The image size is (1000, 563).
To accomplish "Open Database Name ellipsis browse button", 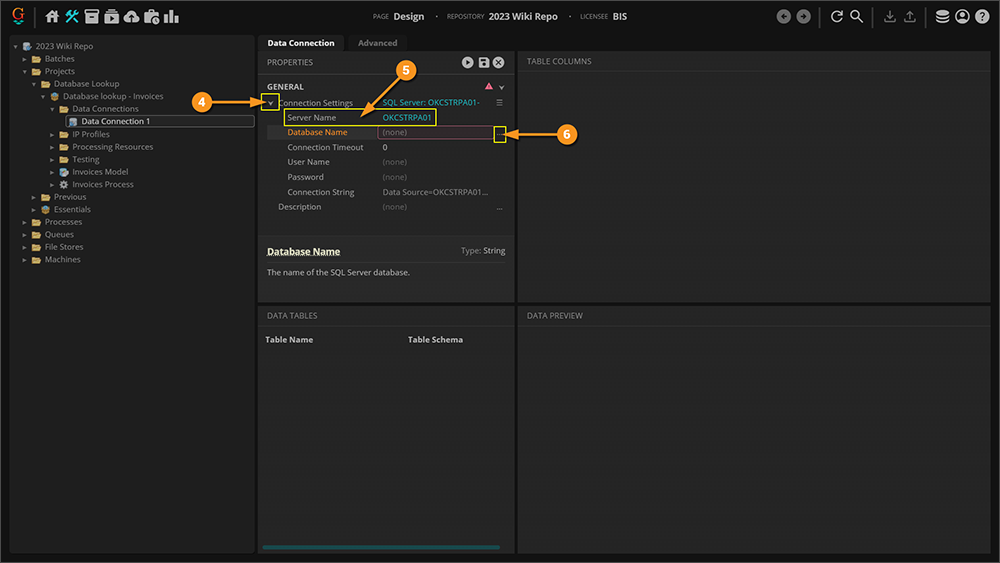I will 500,133.
